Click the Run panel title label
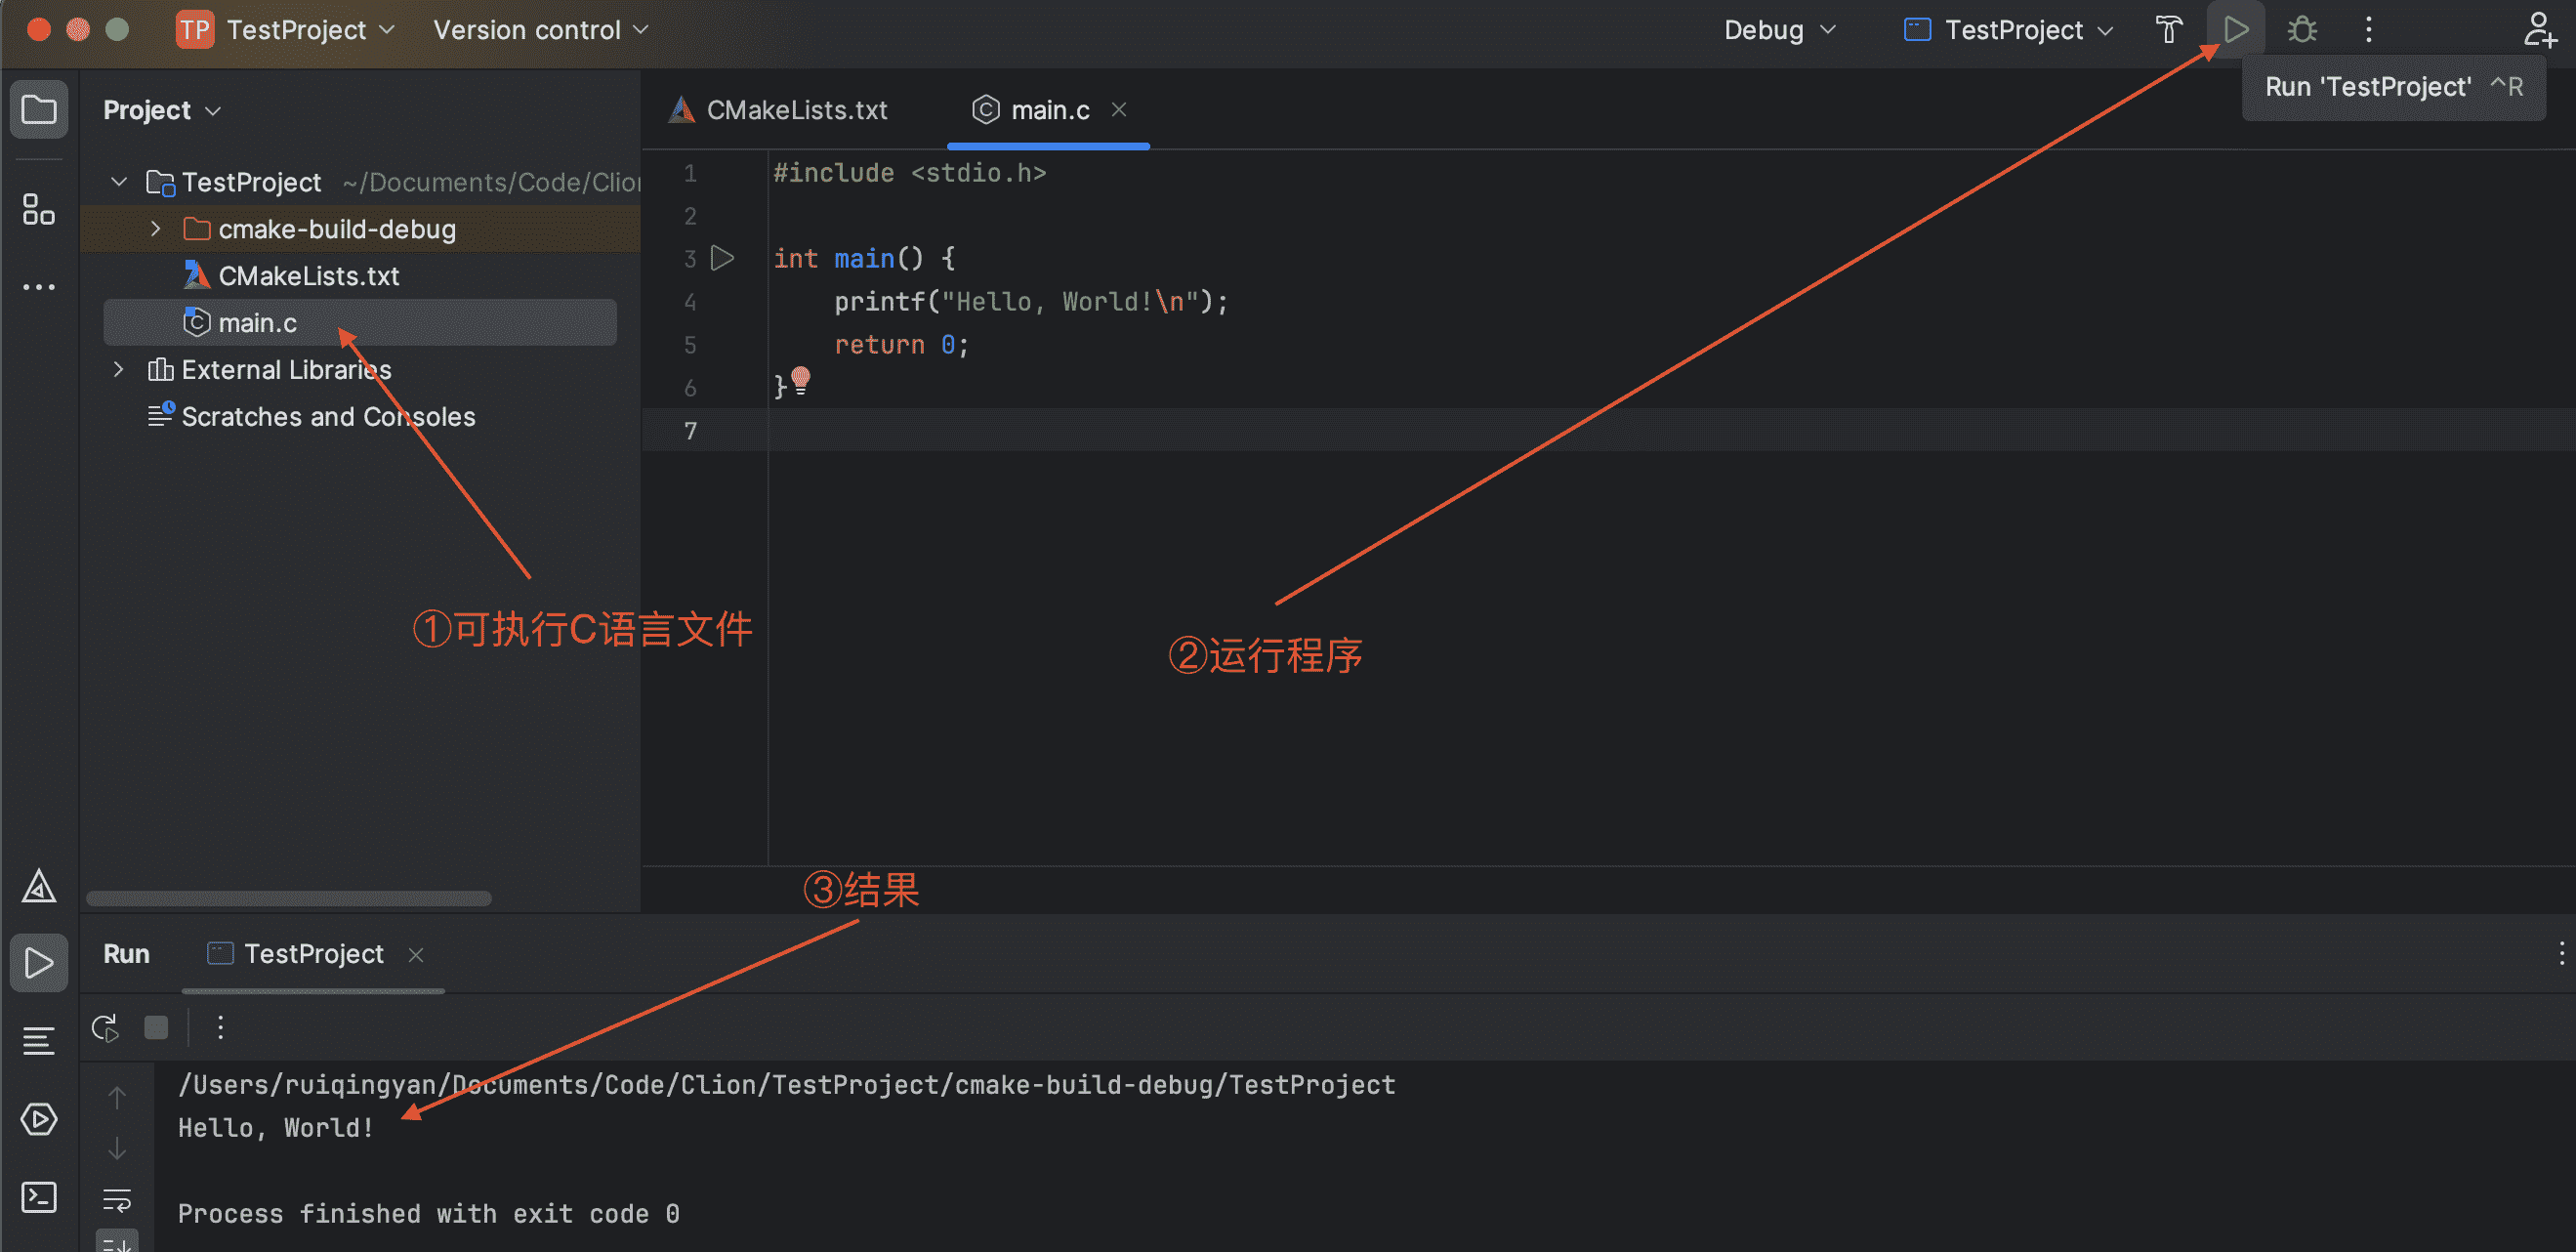Screen dimensions: 2576x1252 point(126,954)
